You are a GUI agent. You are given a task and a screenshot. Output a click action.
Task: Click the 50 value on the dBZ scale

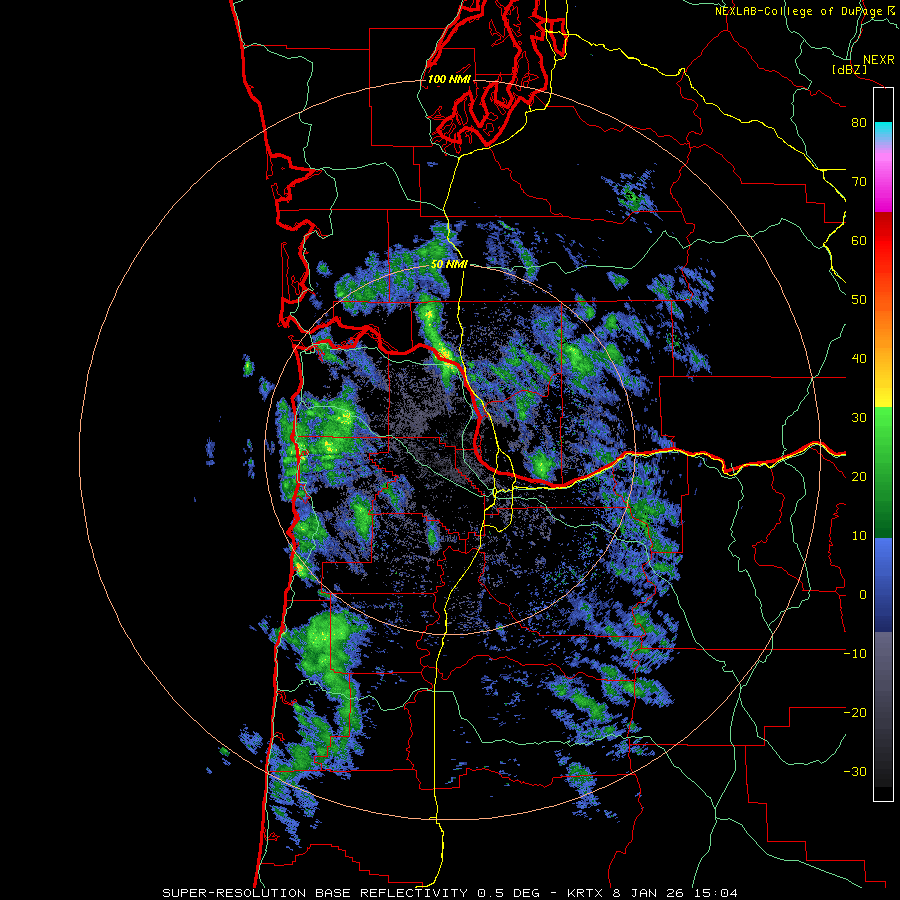[x=859, y=300]
